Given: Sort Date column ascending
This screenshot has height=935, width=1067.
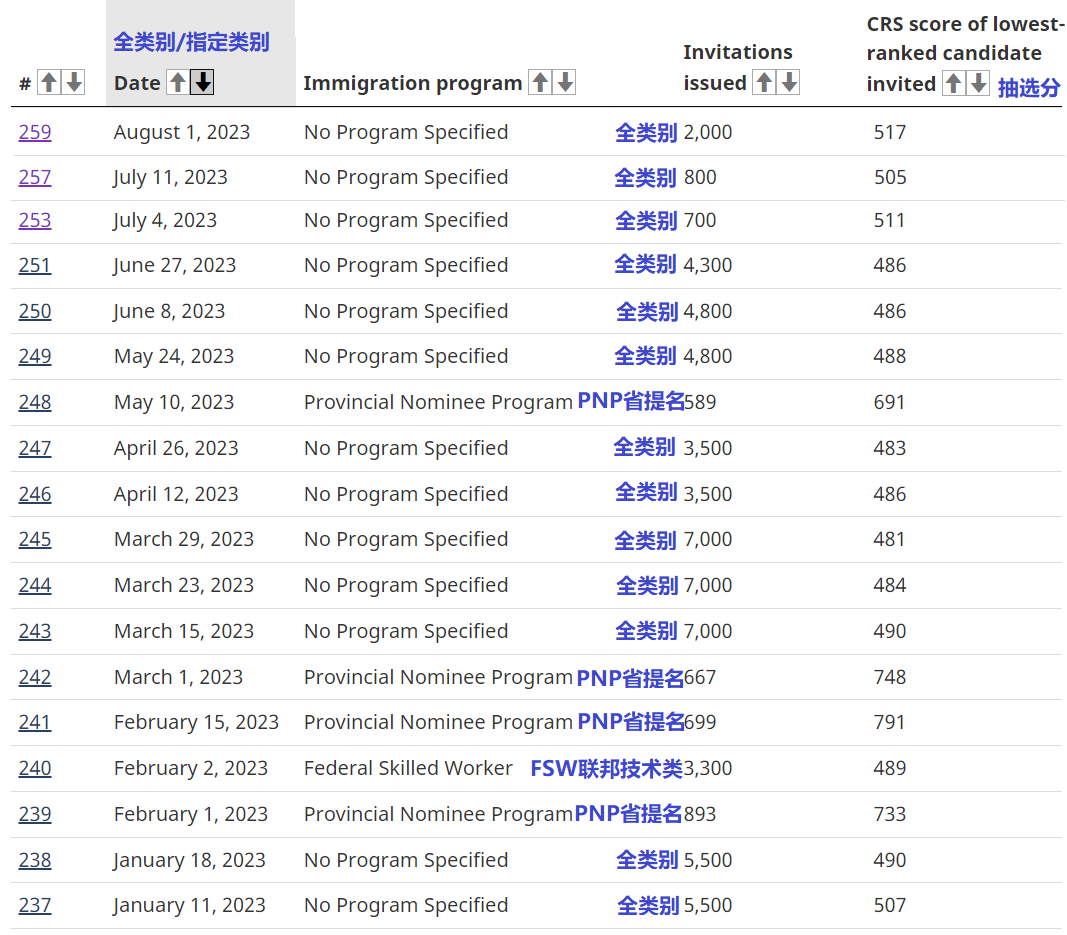Looking at the screenshot, I should (178, 82).
